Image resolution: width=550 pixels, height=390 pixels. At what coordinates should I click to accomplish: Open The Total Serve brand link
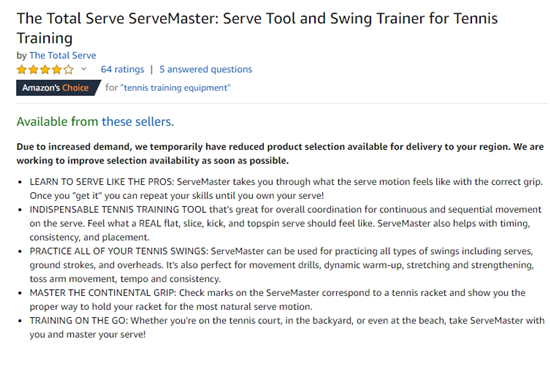tap(62, 55)
